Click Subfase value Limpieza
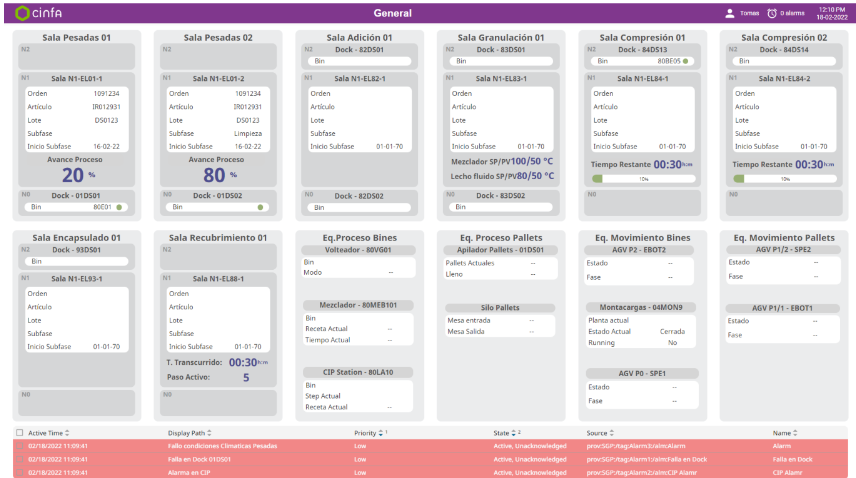Viewport: 856px width, 478px height. click(x=248, y=133)
